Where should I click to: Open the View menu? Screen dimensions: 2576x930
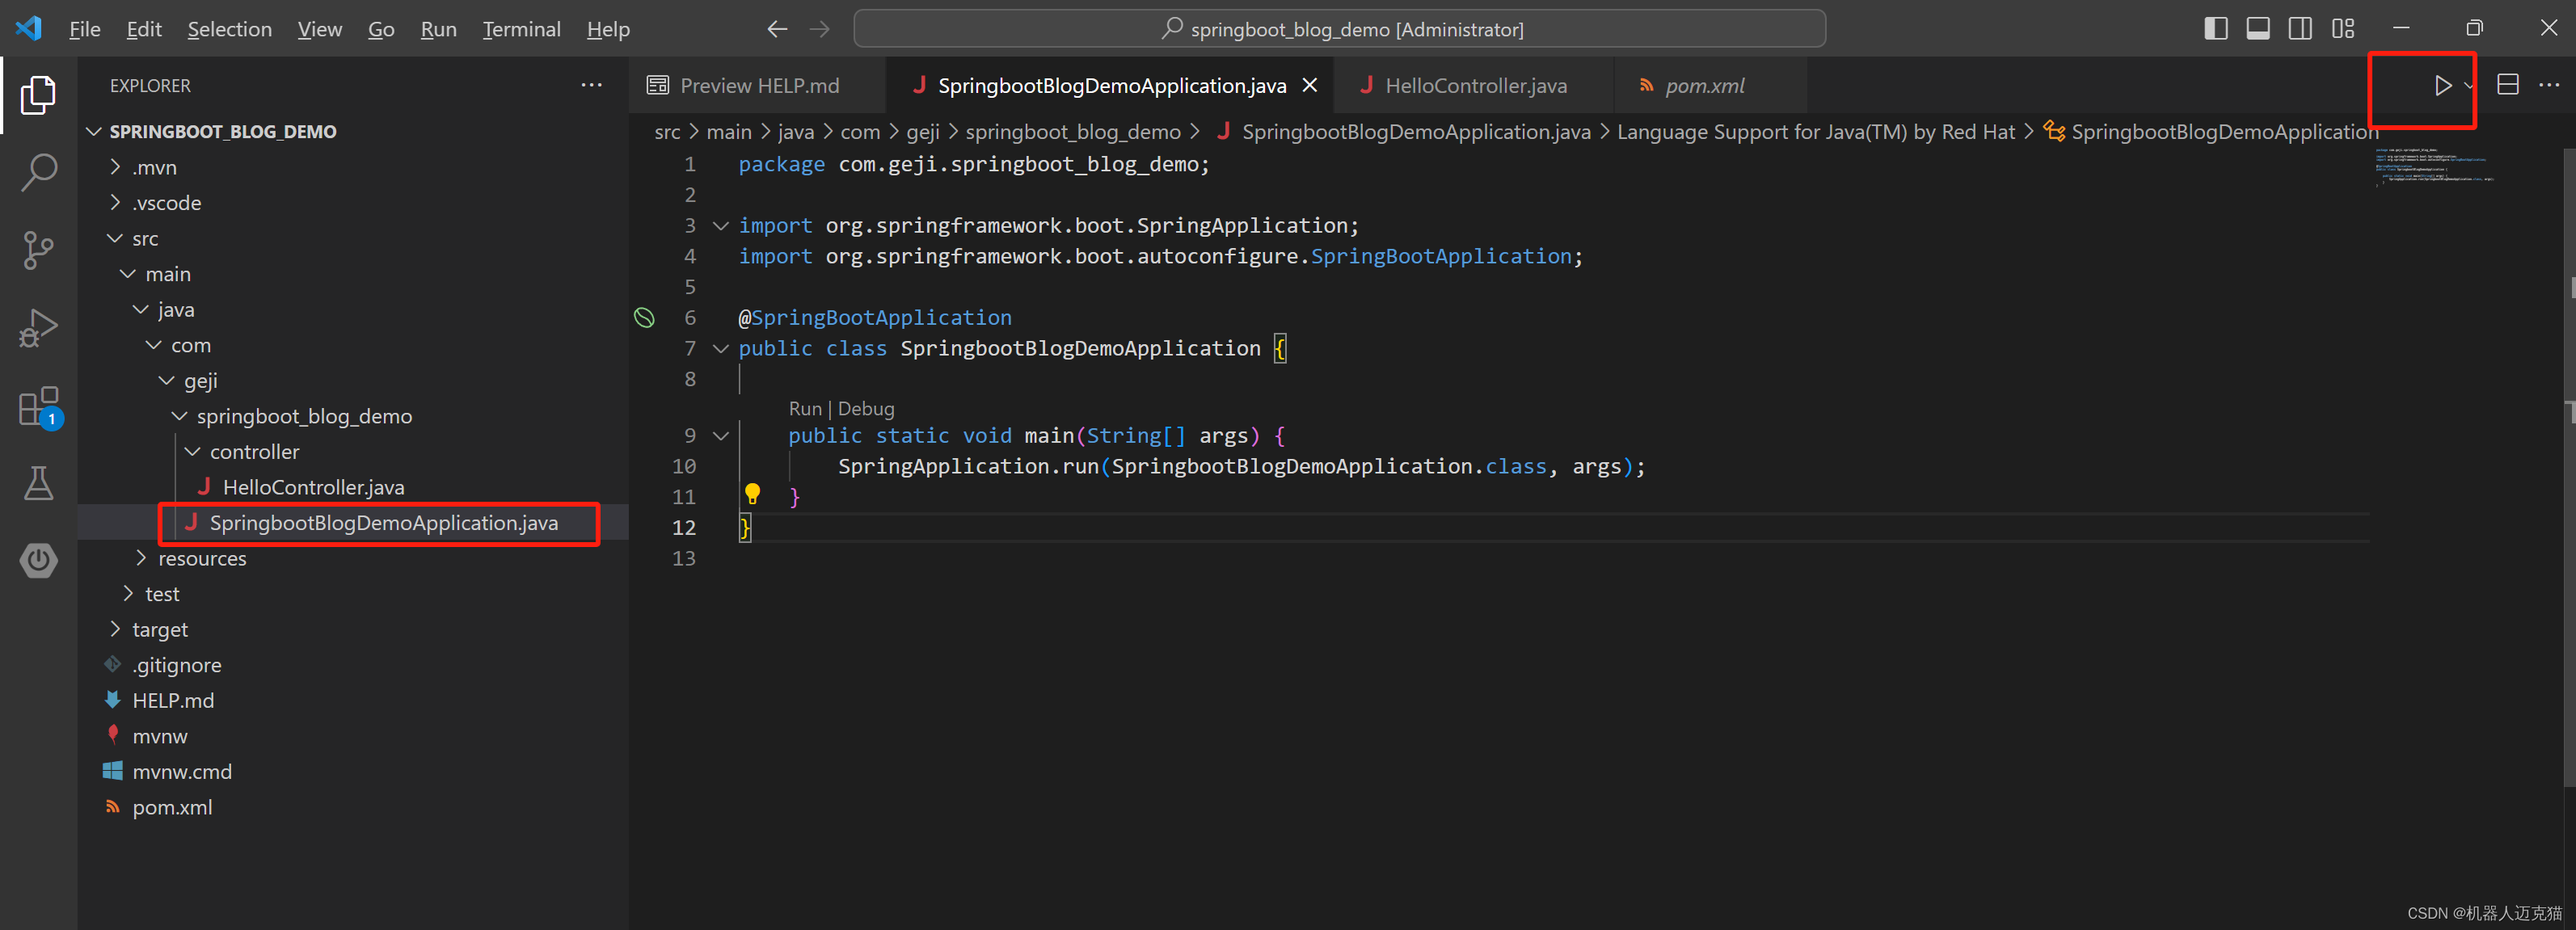[320, 29]
